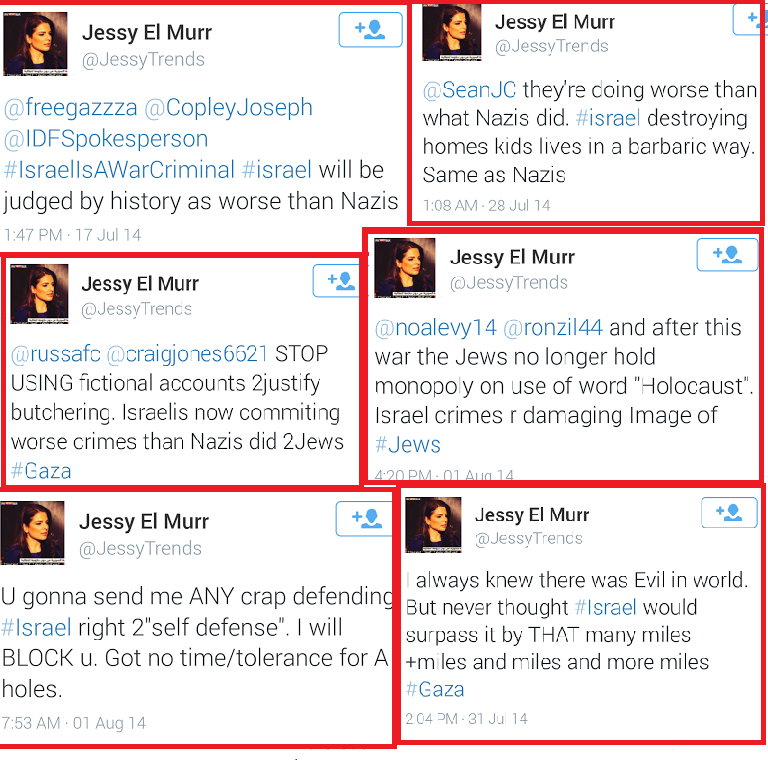Click follow icon on the 17 Jul 14 tweet
The image size is (768, 760).
pos(370,30)
